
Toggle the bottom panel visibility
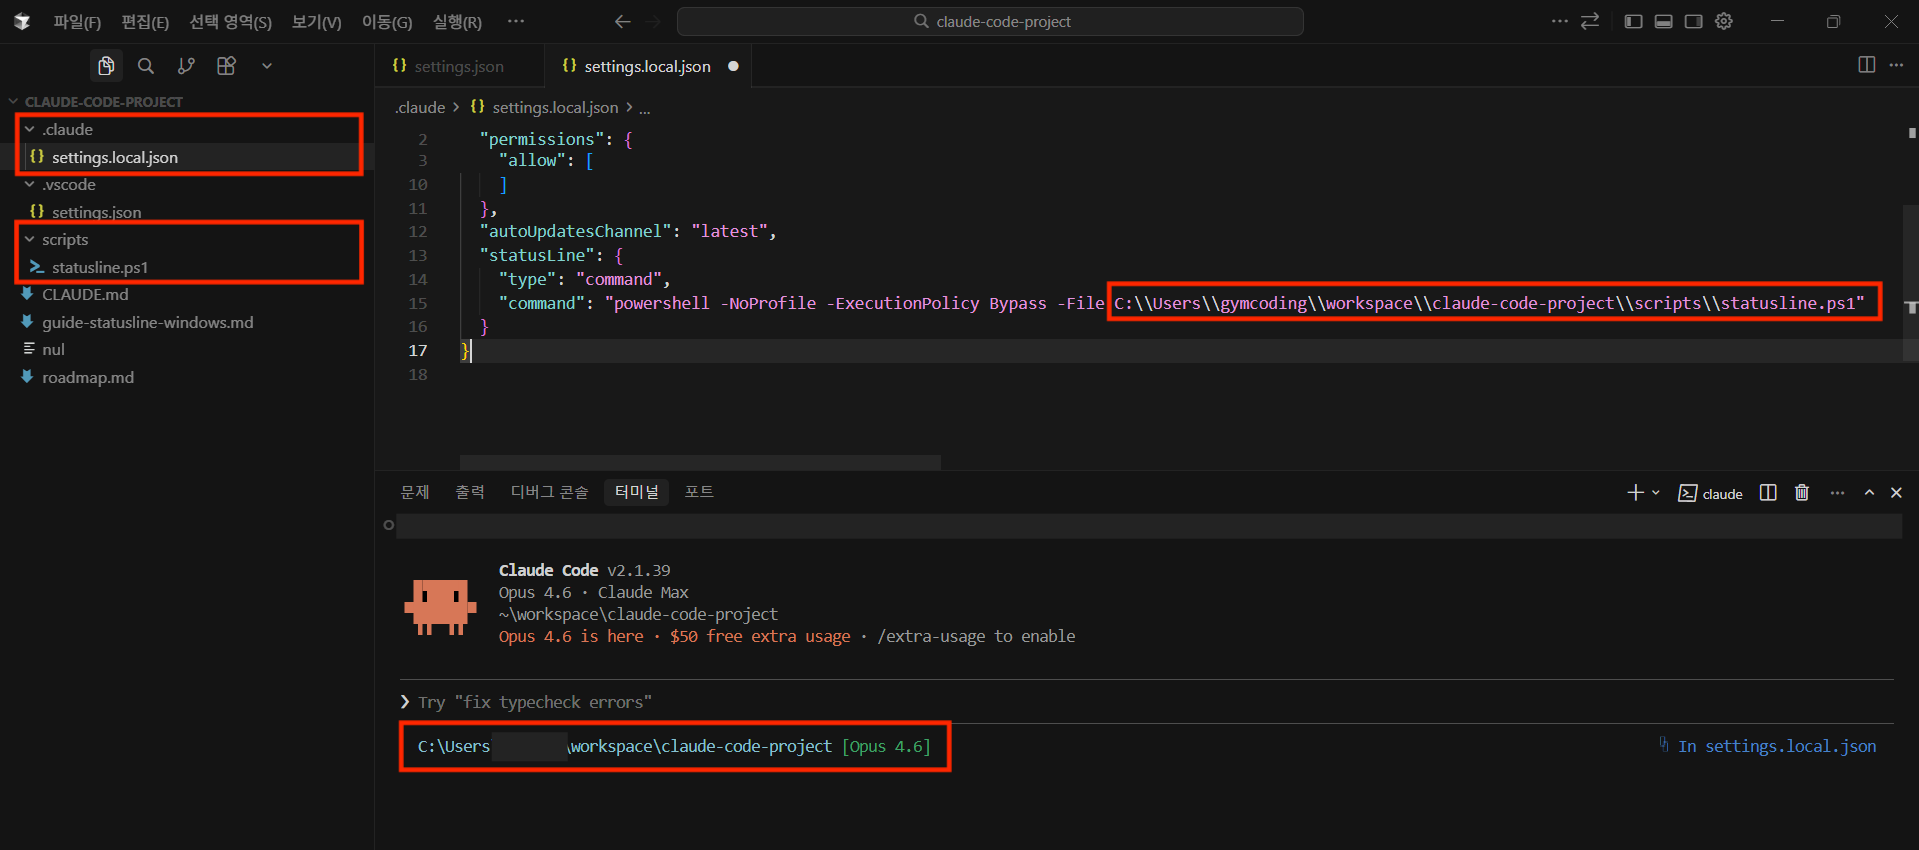pos(1663,21)
